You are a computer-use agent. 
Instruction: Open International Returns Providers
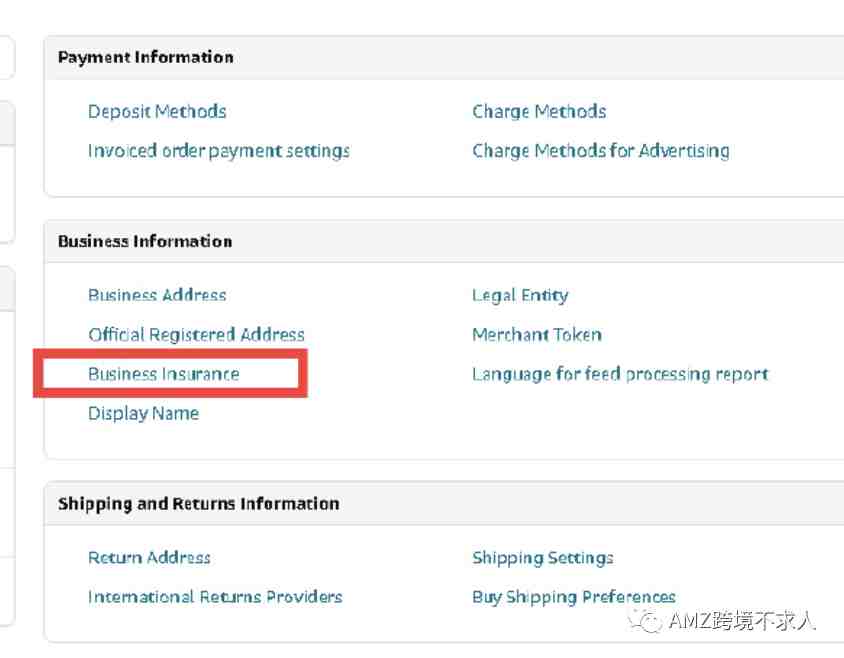(x=215, y=597)
